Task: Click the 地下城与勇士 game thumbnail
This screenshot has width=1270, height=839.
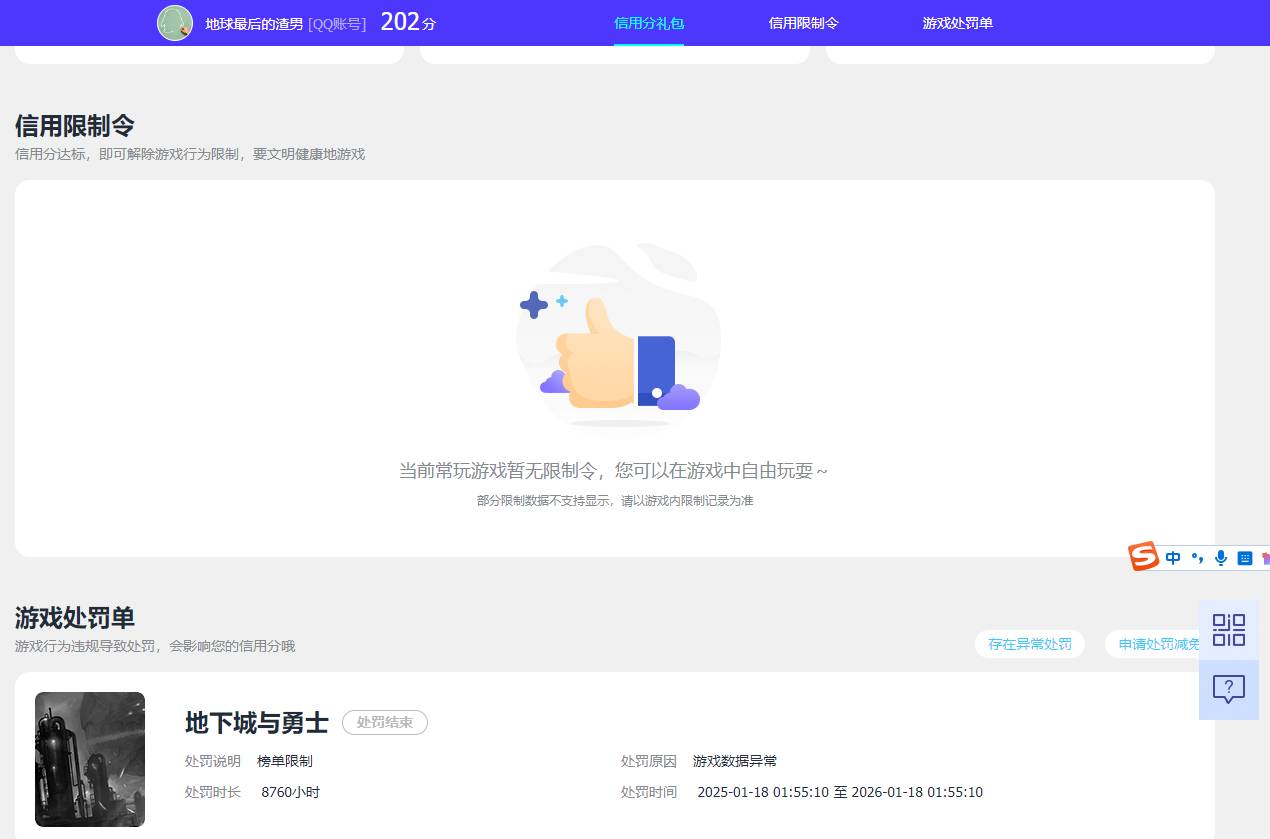Action: [89, 759]
